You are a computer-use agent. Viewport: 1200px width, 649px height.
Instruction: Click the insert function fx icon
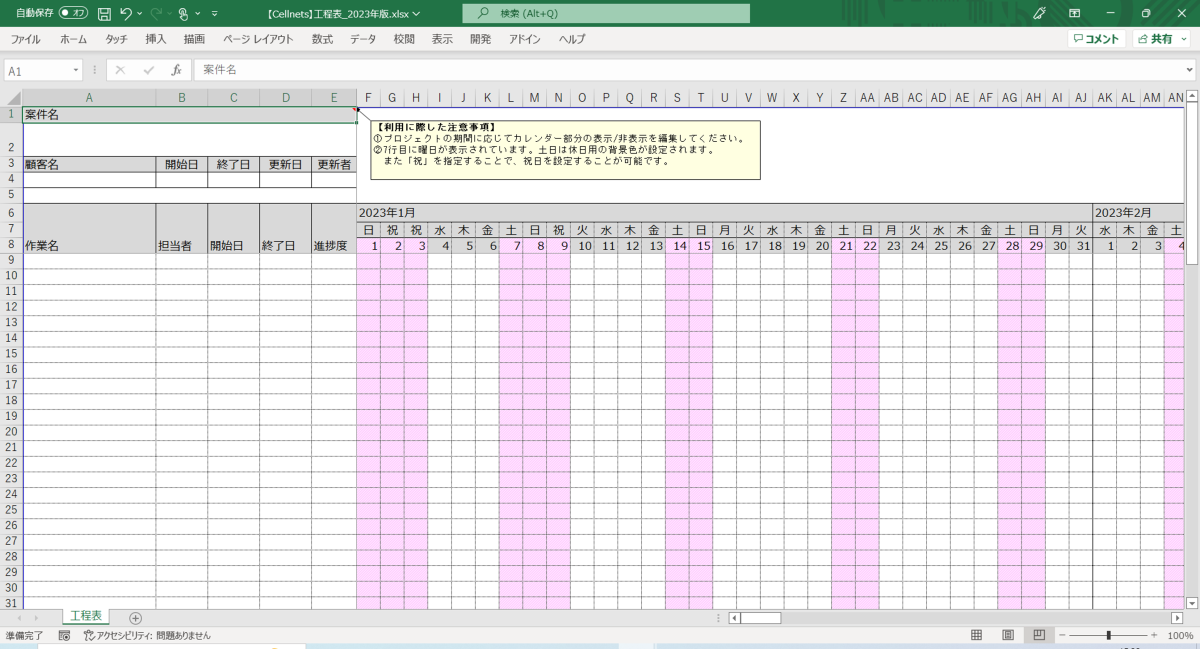tap(176, 70)
